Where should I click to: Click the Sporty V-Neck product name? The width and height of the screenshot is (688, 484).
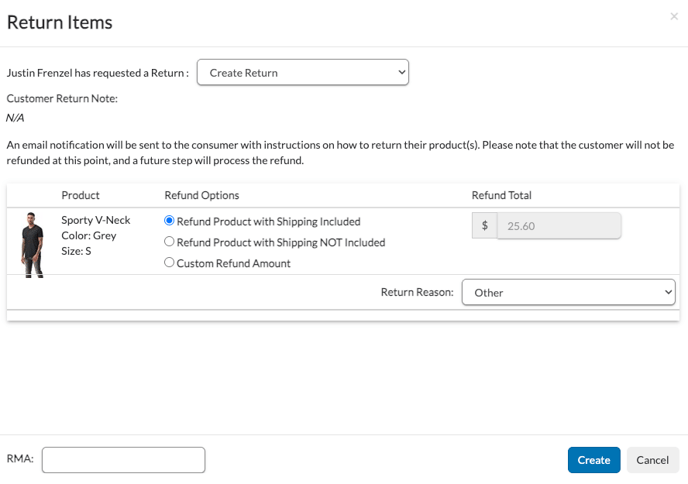coord(95,220)
